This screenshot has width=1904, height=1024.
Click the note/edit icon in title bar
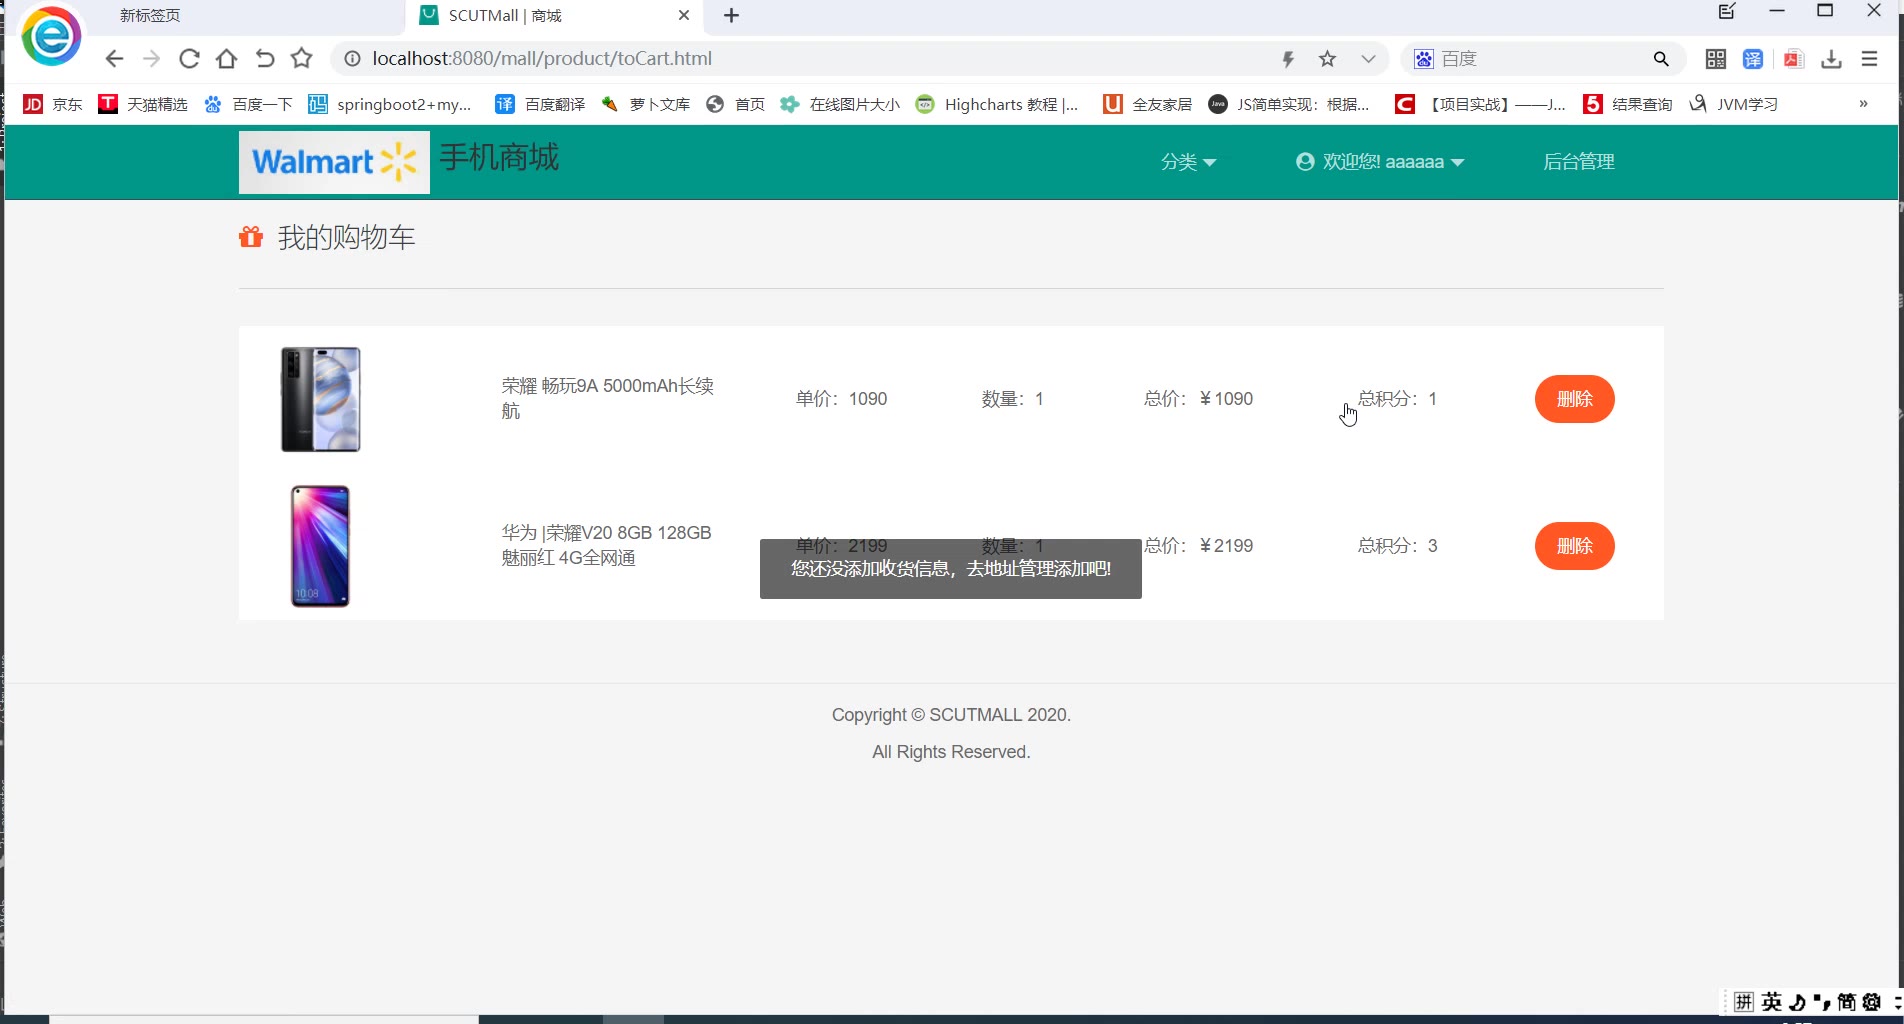pos(1727,12)
